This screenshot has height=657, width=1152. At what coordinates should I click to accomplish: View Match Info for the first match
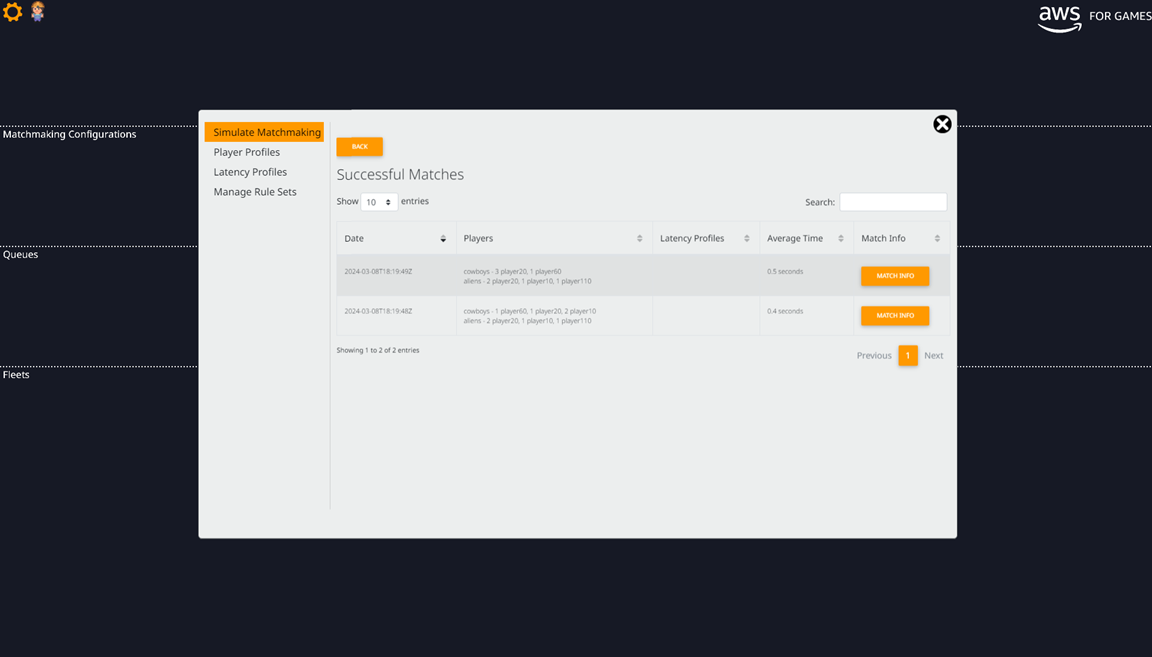[894, 275]
